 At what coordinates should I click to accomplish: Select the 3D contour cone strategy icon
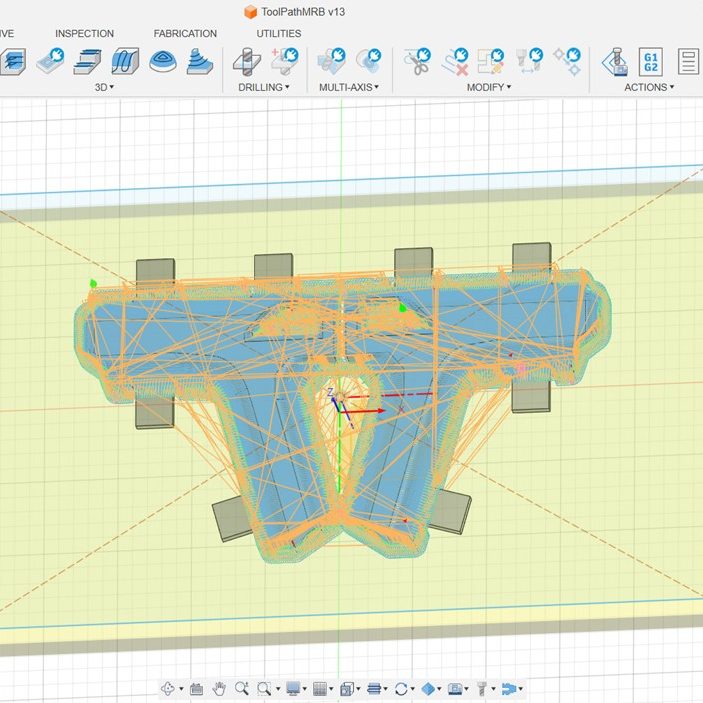201,61
